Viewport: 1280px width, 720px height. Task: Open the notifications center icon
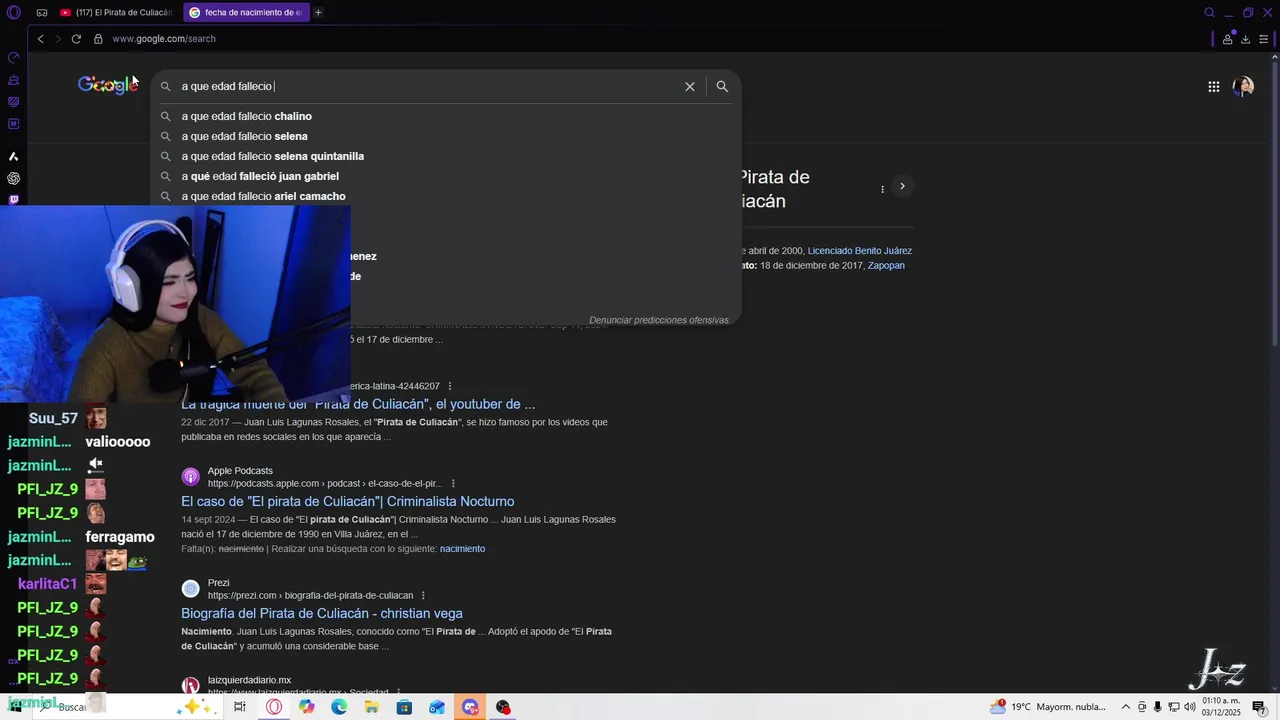click(1259, 707)
